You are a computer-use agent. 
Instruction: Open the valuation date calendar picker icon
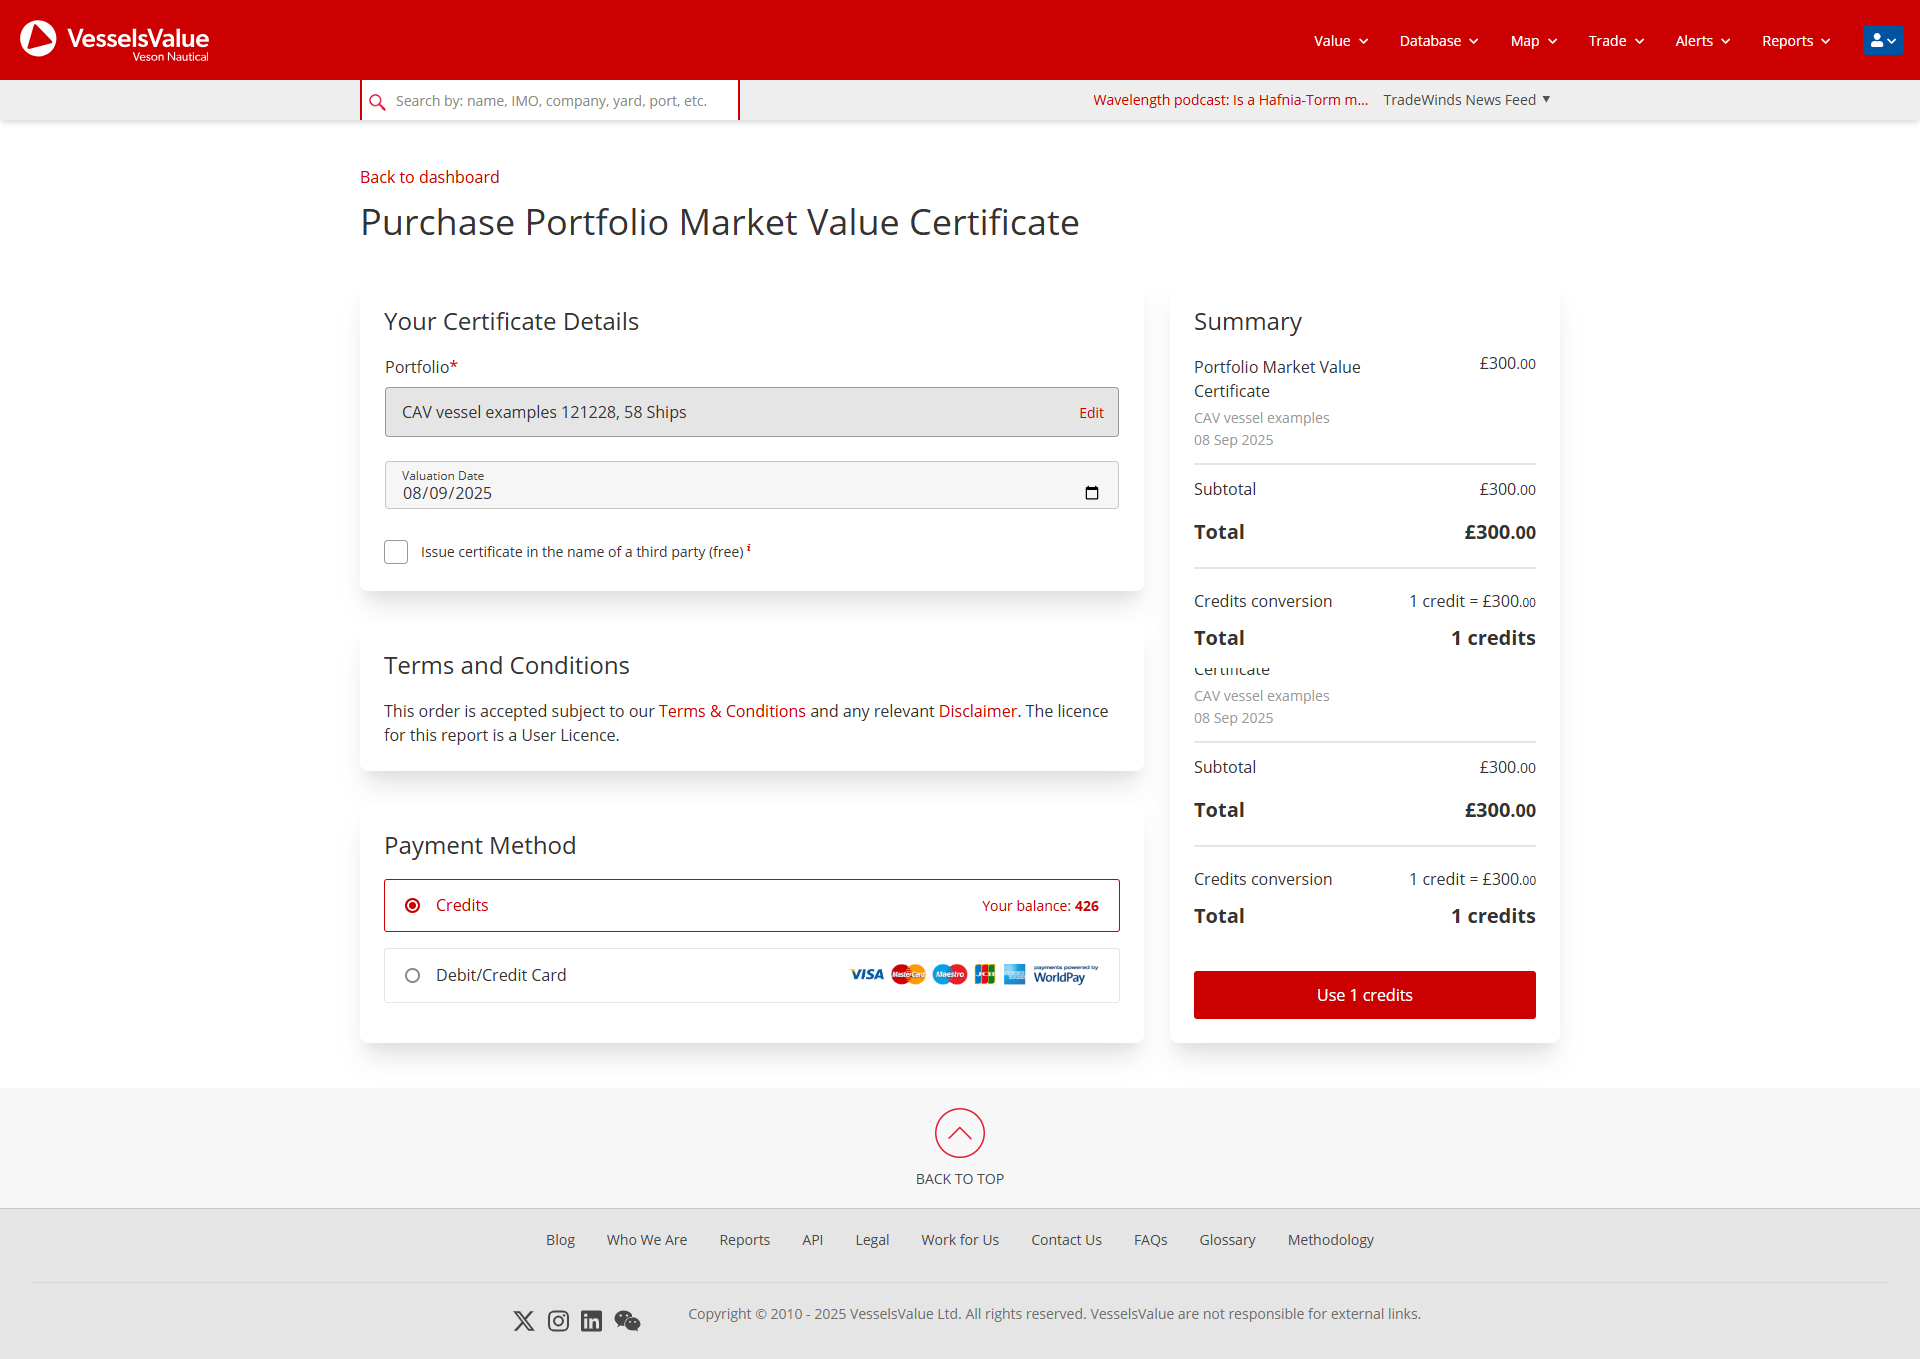[1091, 493]
